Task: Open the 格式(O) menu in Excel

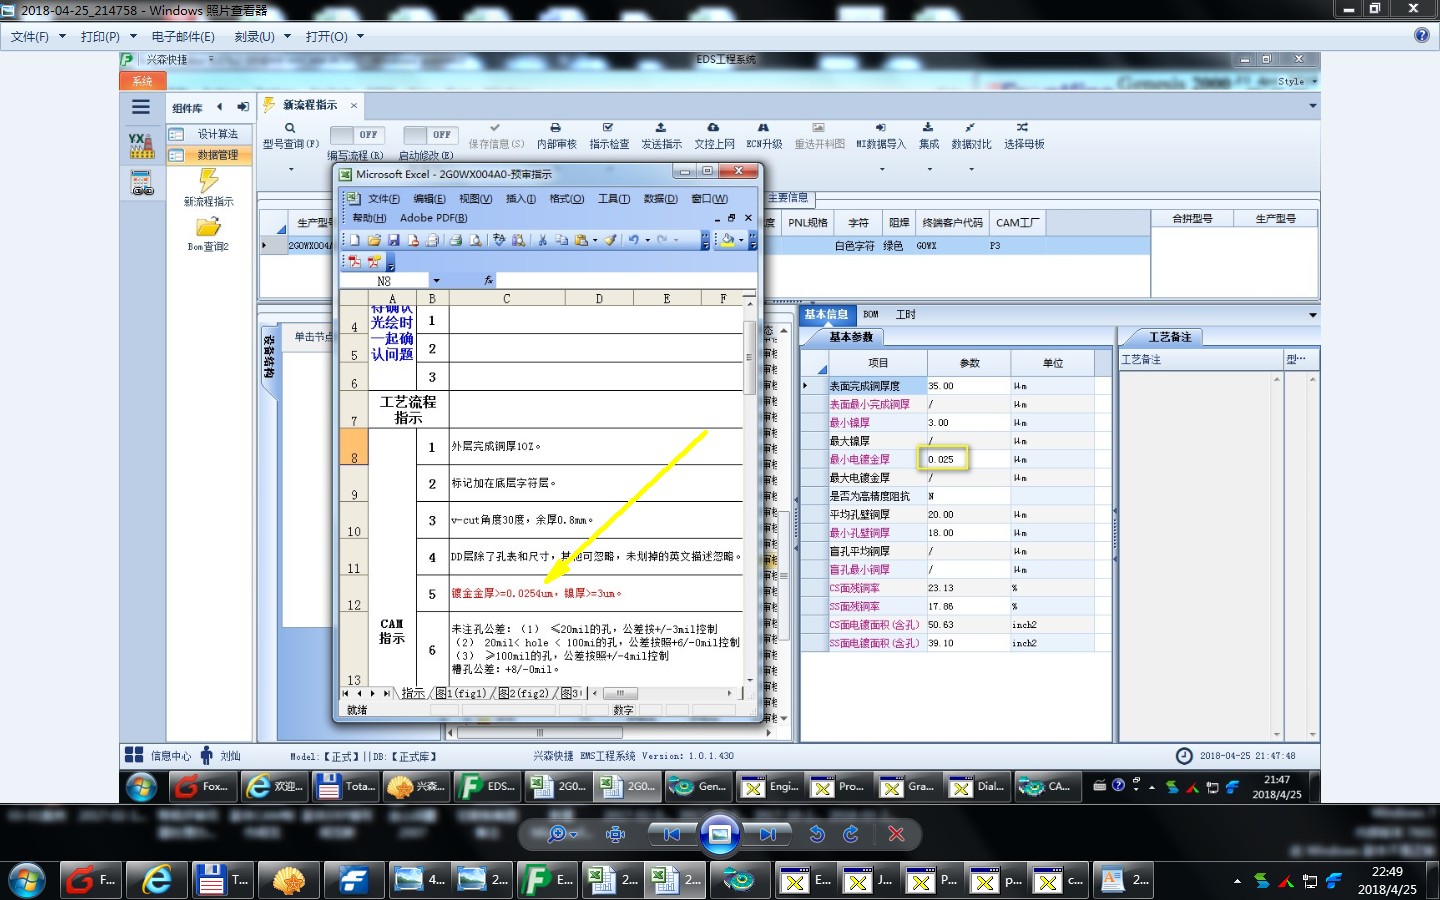Action: click(x=567, y=199)
